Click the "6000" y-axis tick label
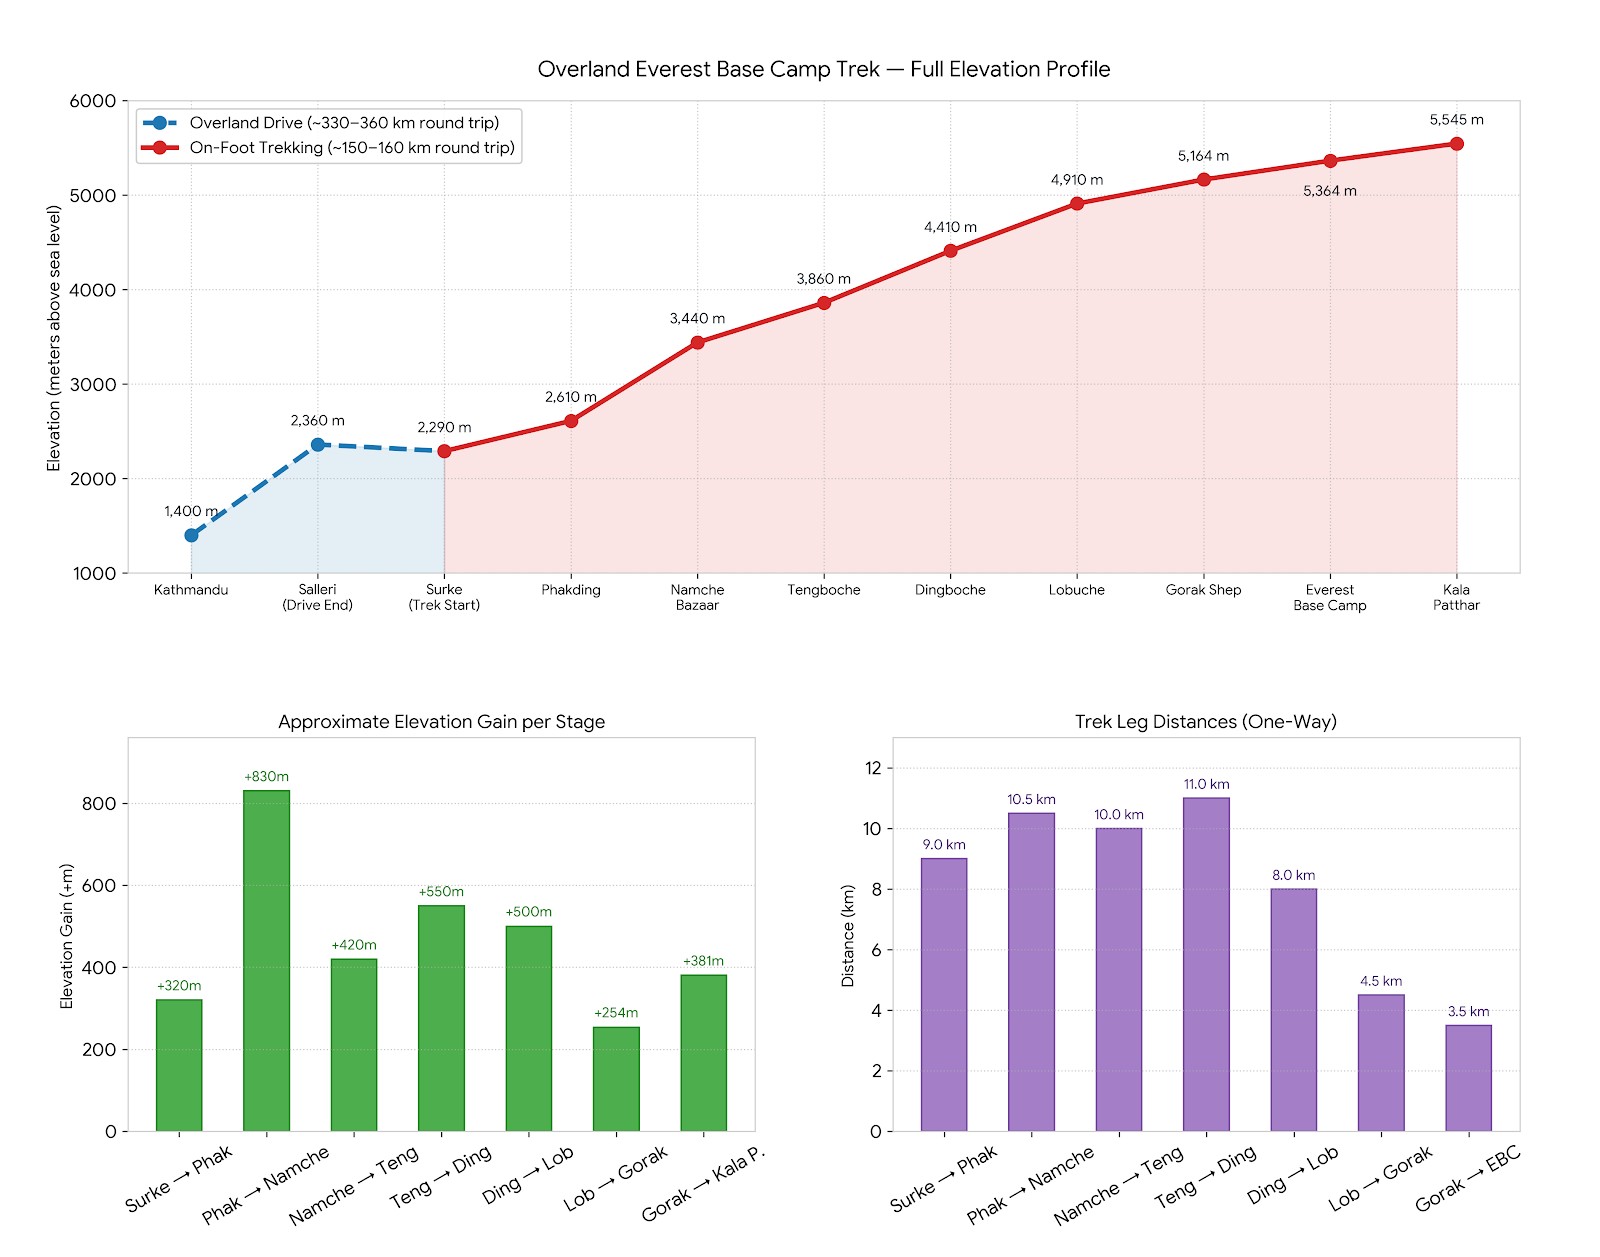 click(93, 101)
